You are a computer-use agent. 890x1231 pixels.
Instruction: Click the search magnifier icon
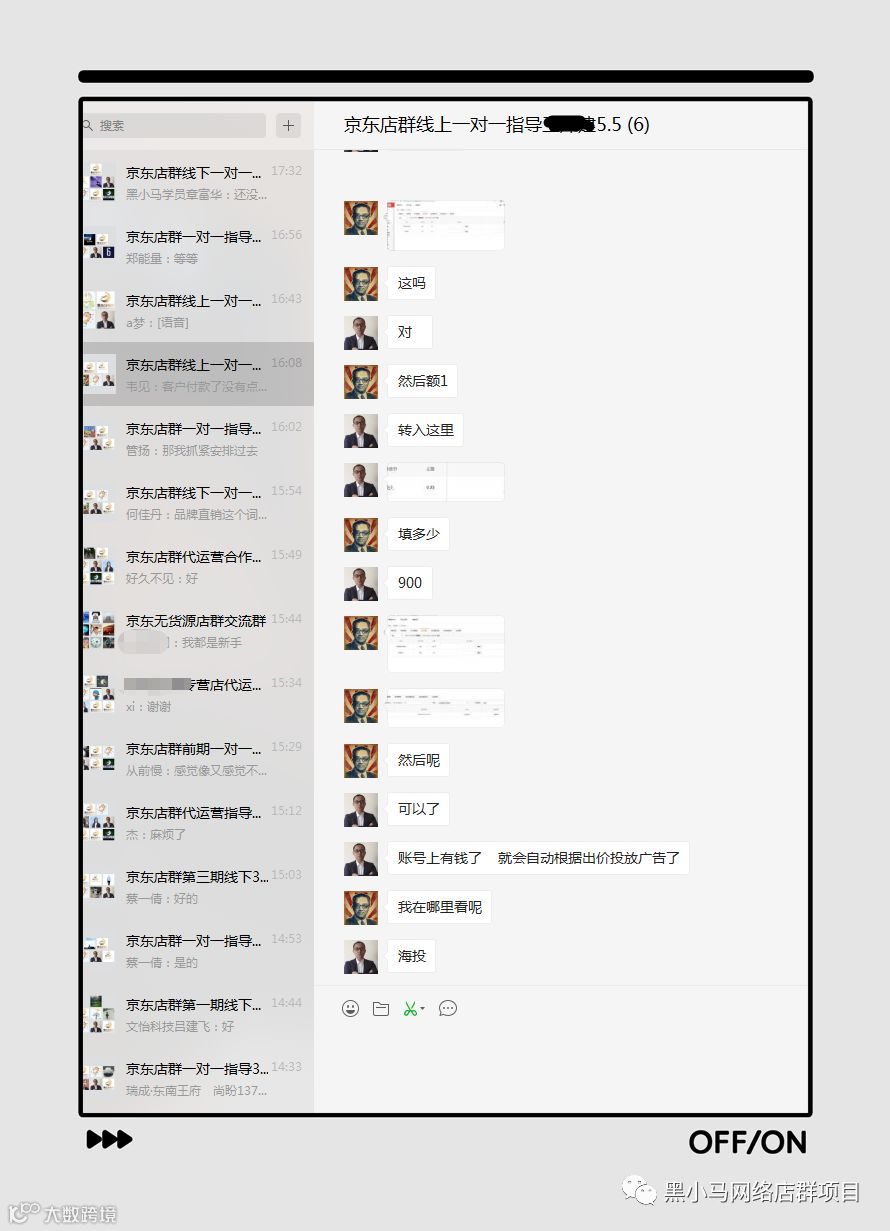point(88,125)
